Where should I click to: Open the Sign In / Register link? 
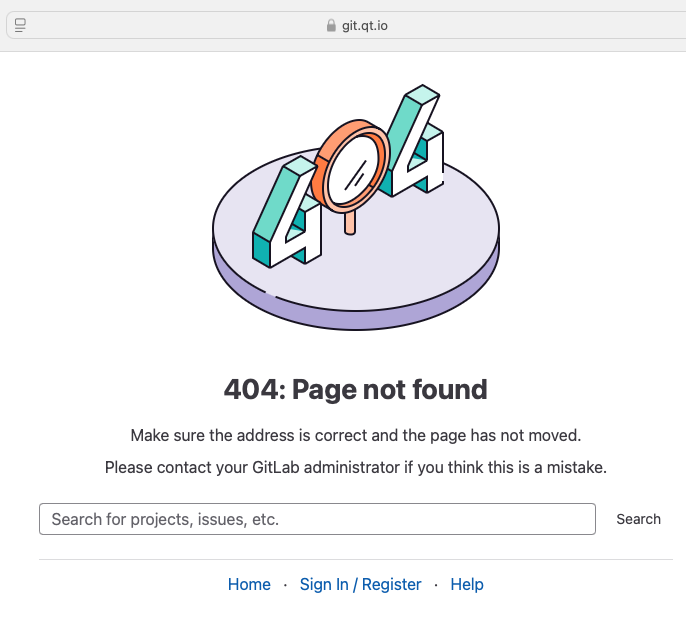pyautogui.click(x=360, y=584)
